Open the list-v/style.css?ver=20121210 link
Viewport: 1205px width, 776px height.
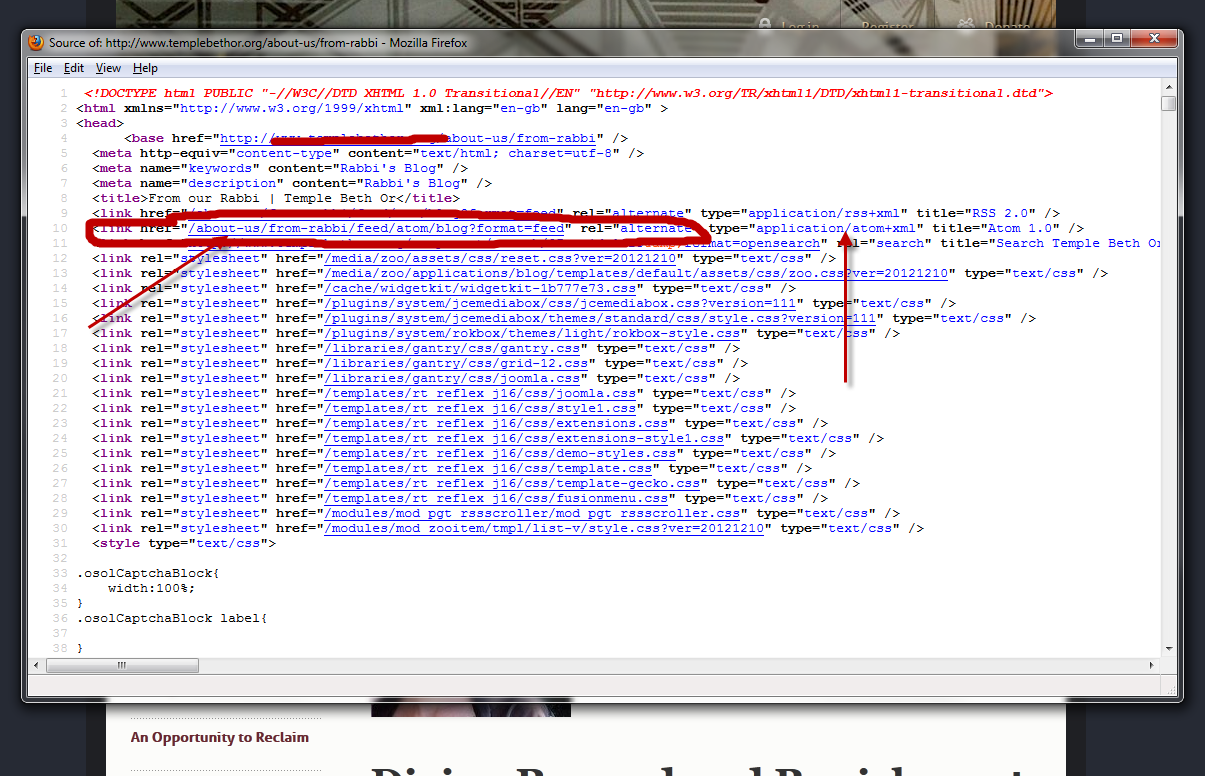coord(545,528)
